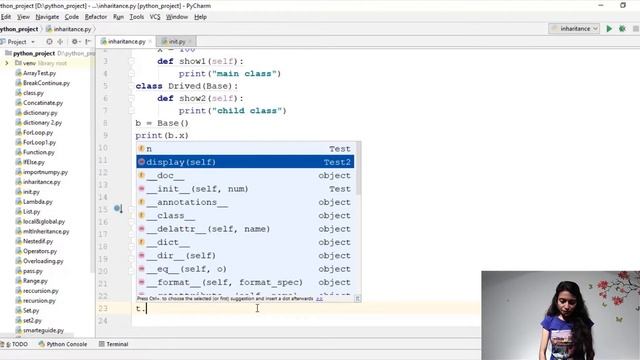Open importnumpy.py in project tree

click(45, 172)
